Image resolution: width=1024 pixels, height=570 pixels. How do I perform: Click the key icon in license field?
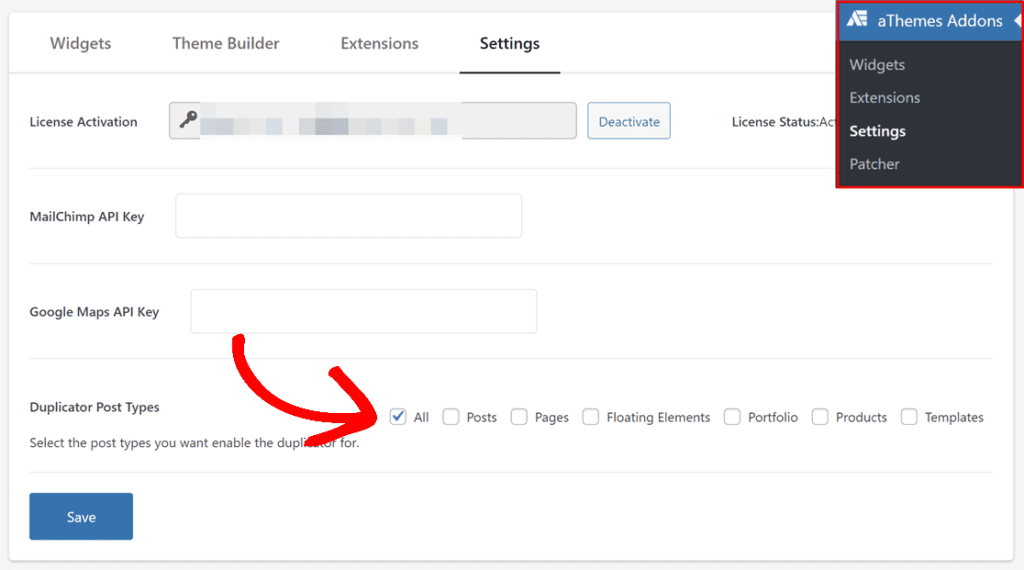[x=187, y=121]
